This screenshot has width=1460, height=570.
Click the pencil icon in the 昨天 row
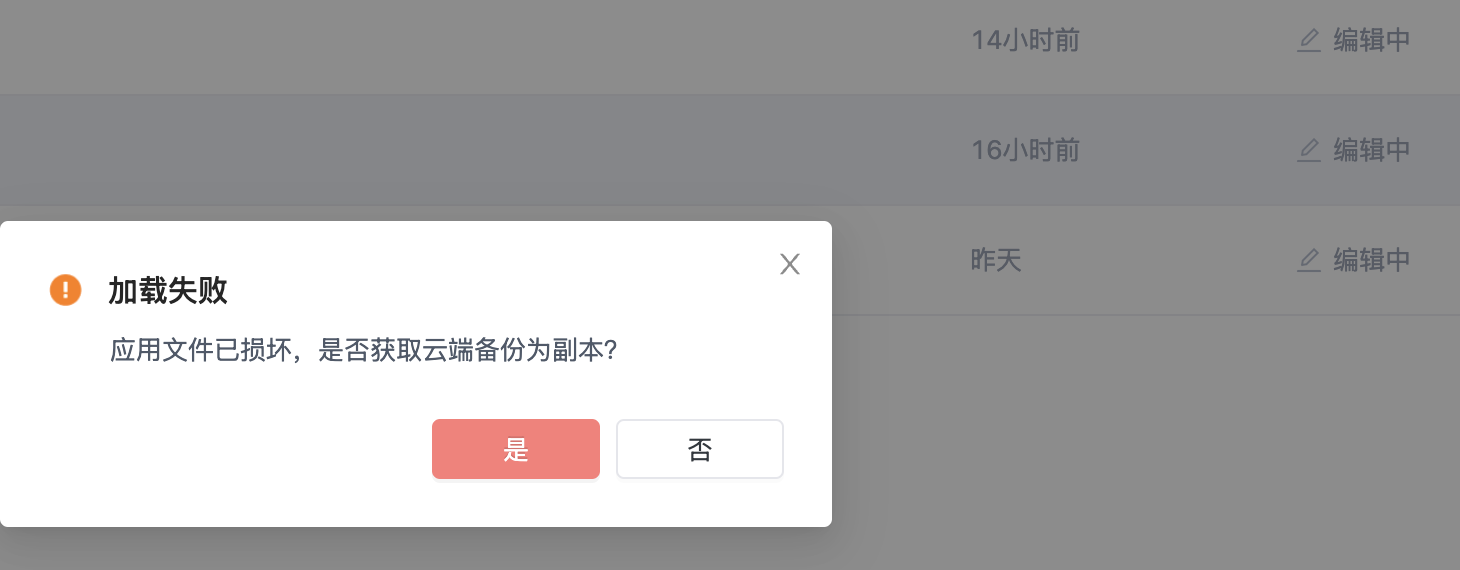coord(1308,260)
